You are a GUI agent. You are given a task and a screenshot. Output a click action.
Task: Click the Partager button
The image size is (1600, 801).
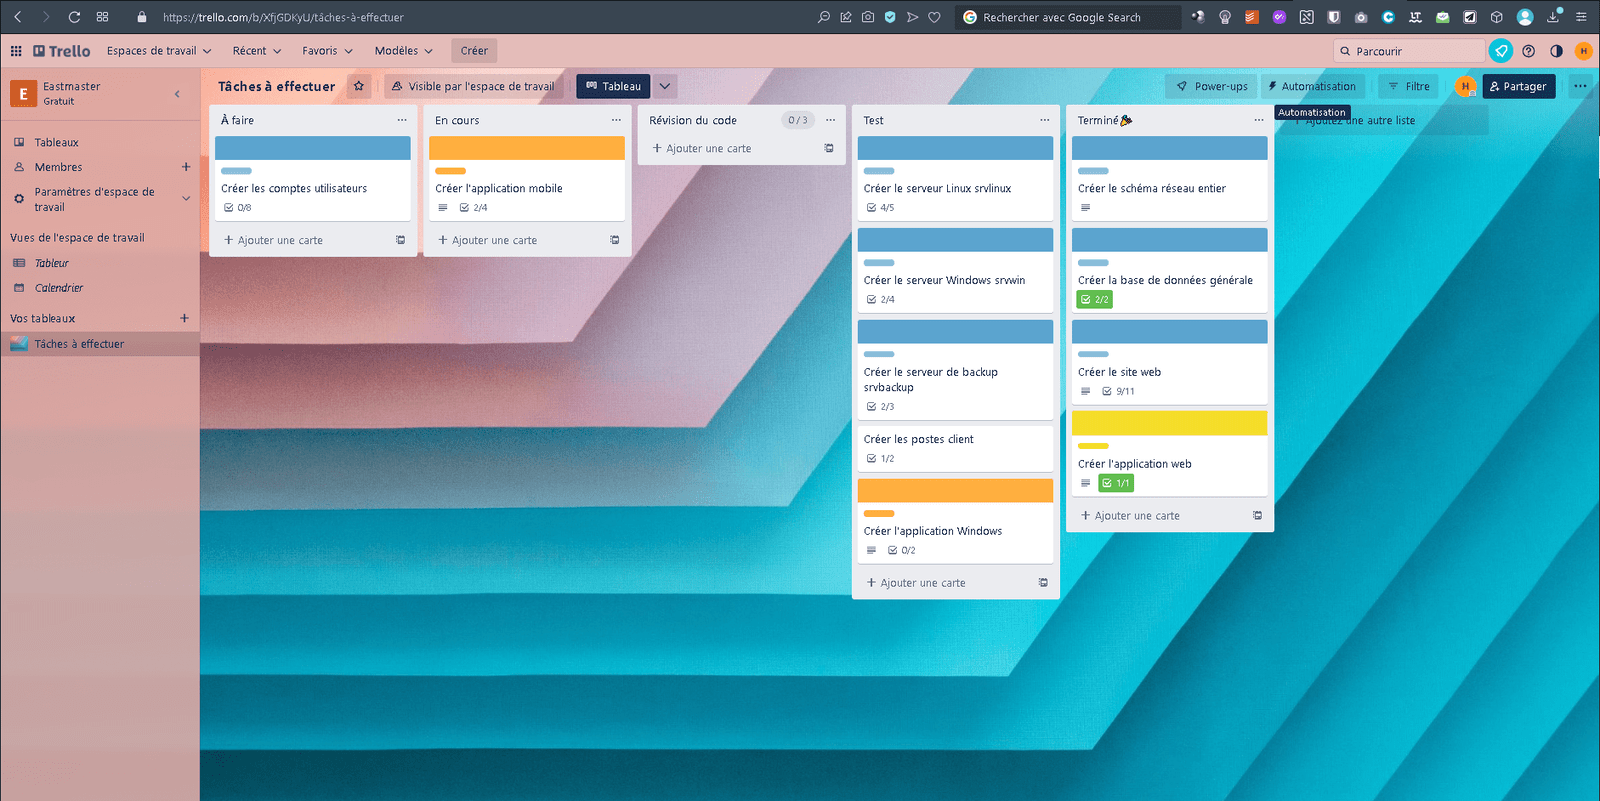point(1518,86)
